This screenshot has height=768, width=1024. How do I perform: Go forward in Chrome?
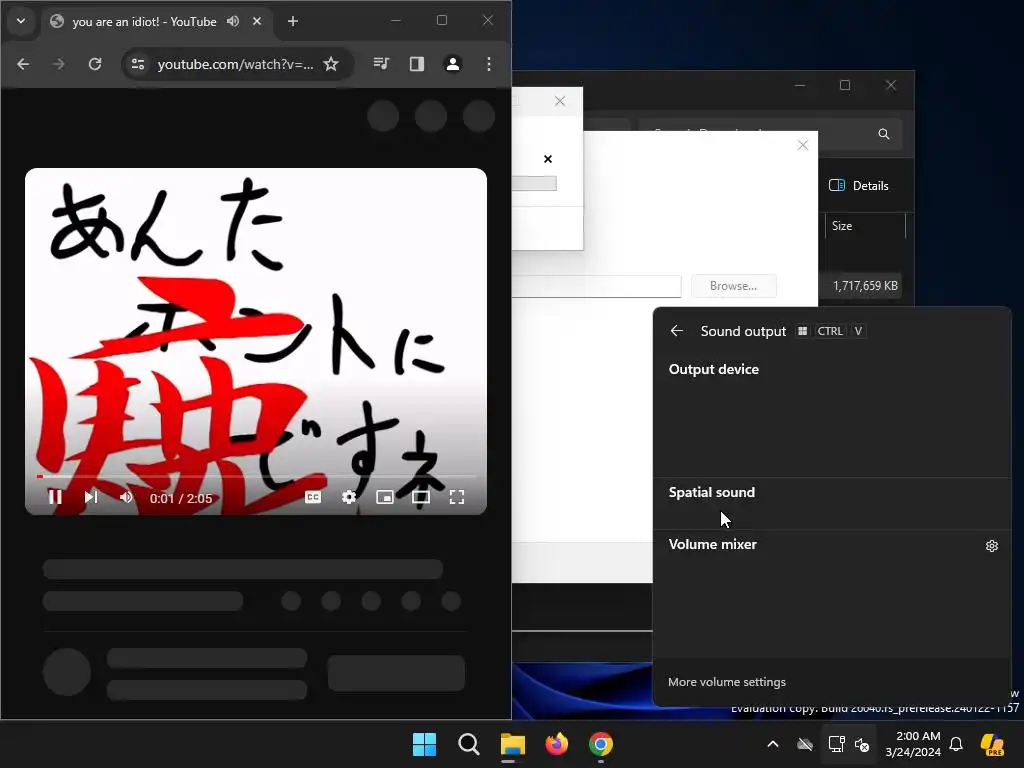[59, 64]
